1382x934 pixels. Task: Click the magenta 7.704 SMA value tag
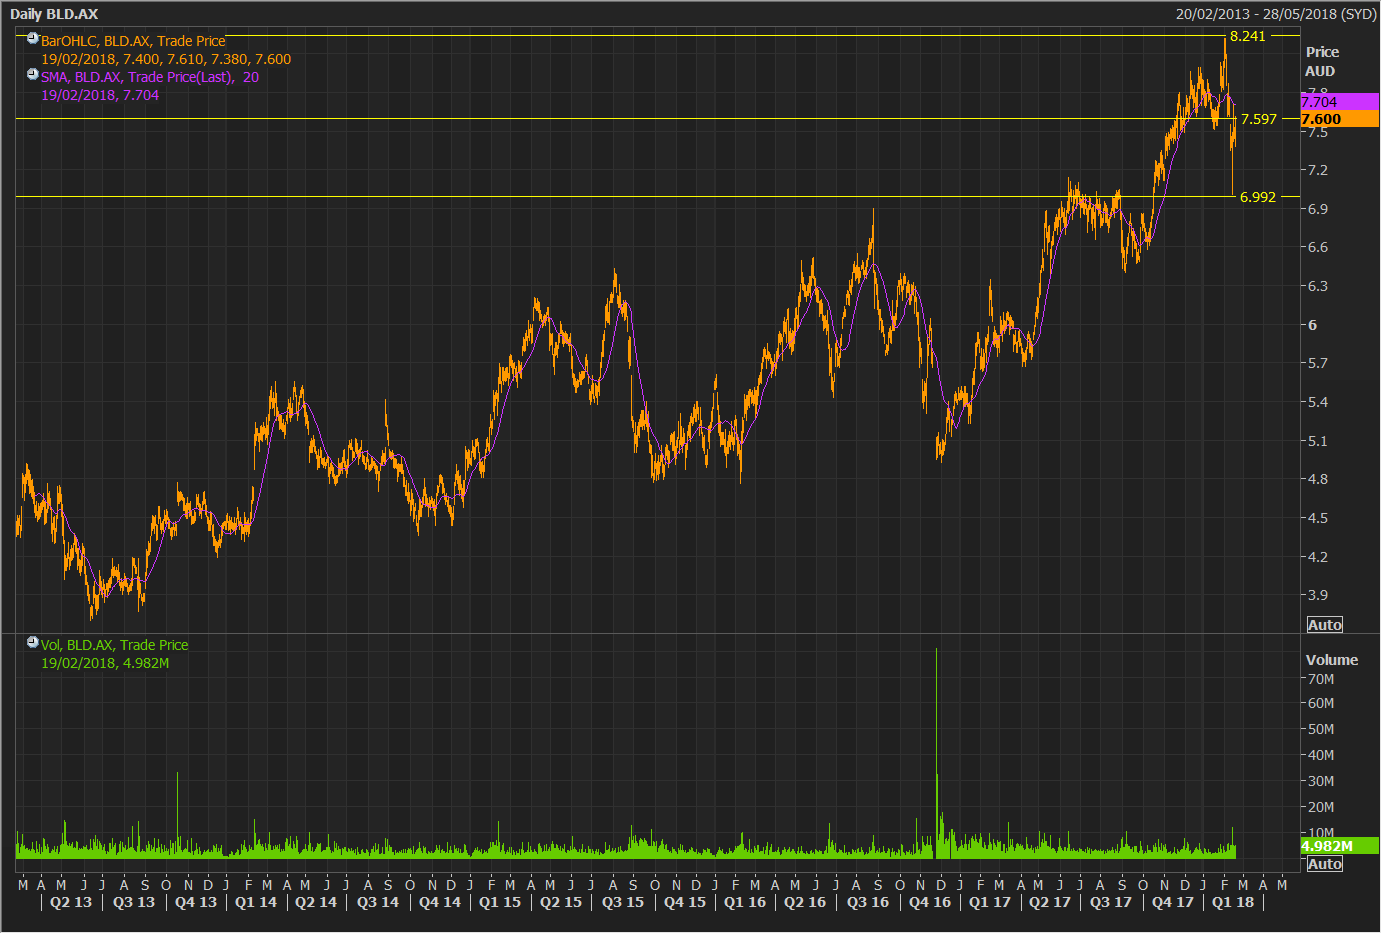click(1340, 101)
